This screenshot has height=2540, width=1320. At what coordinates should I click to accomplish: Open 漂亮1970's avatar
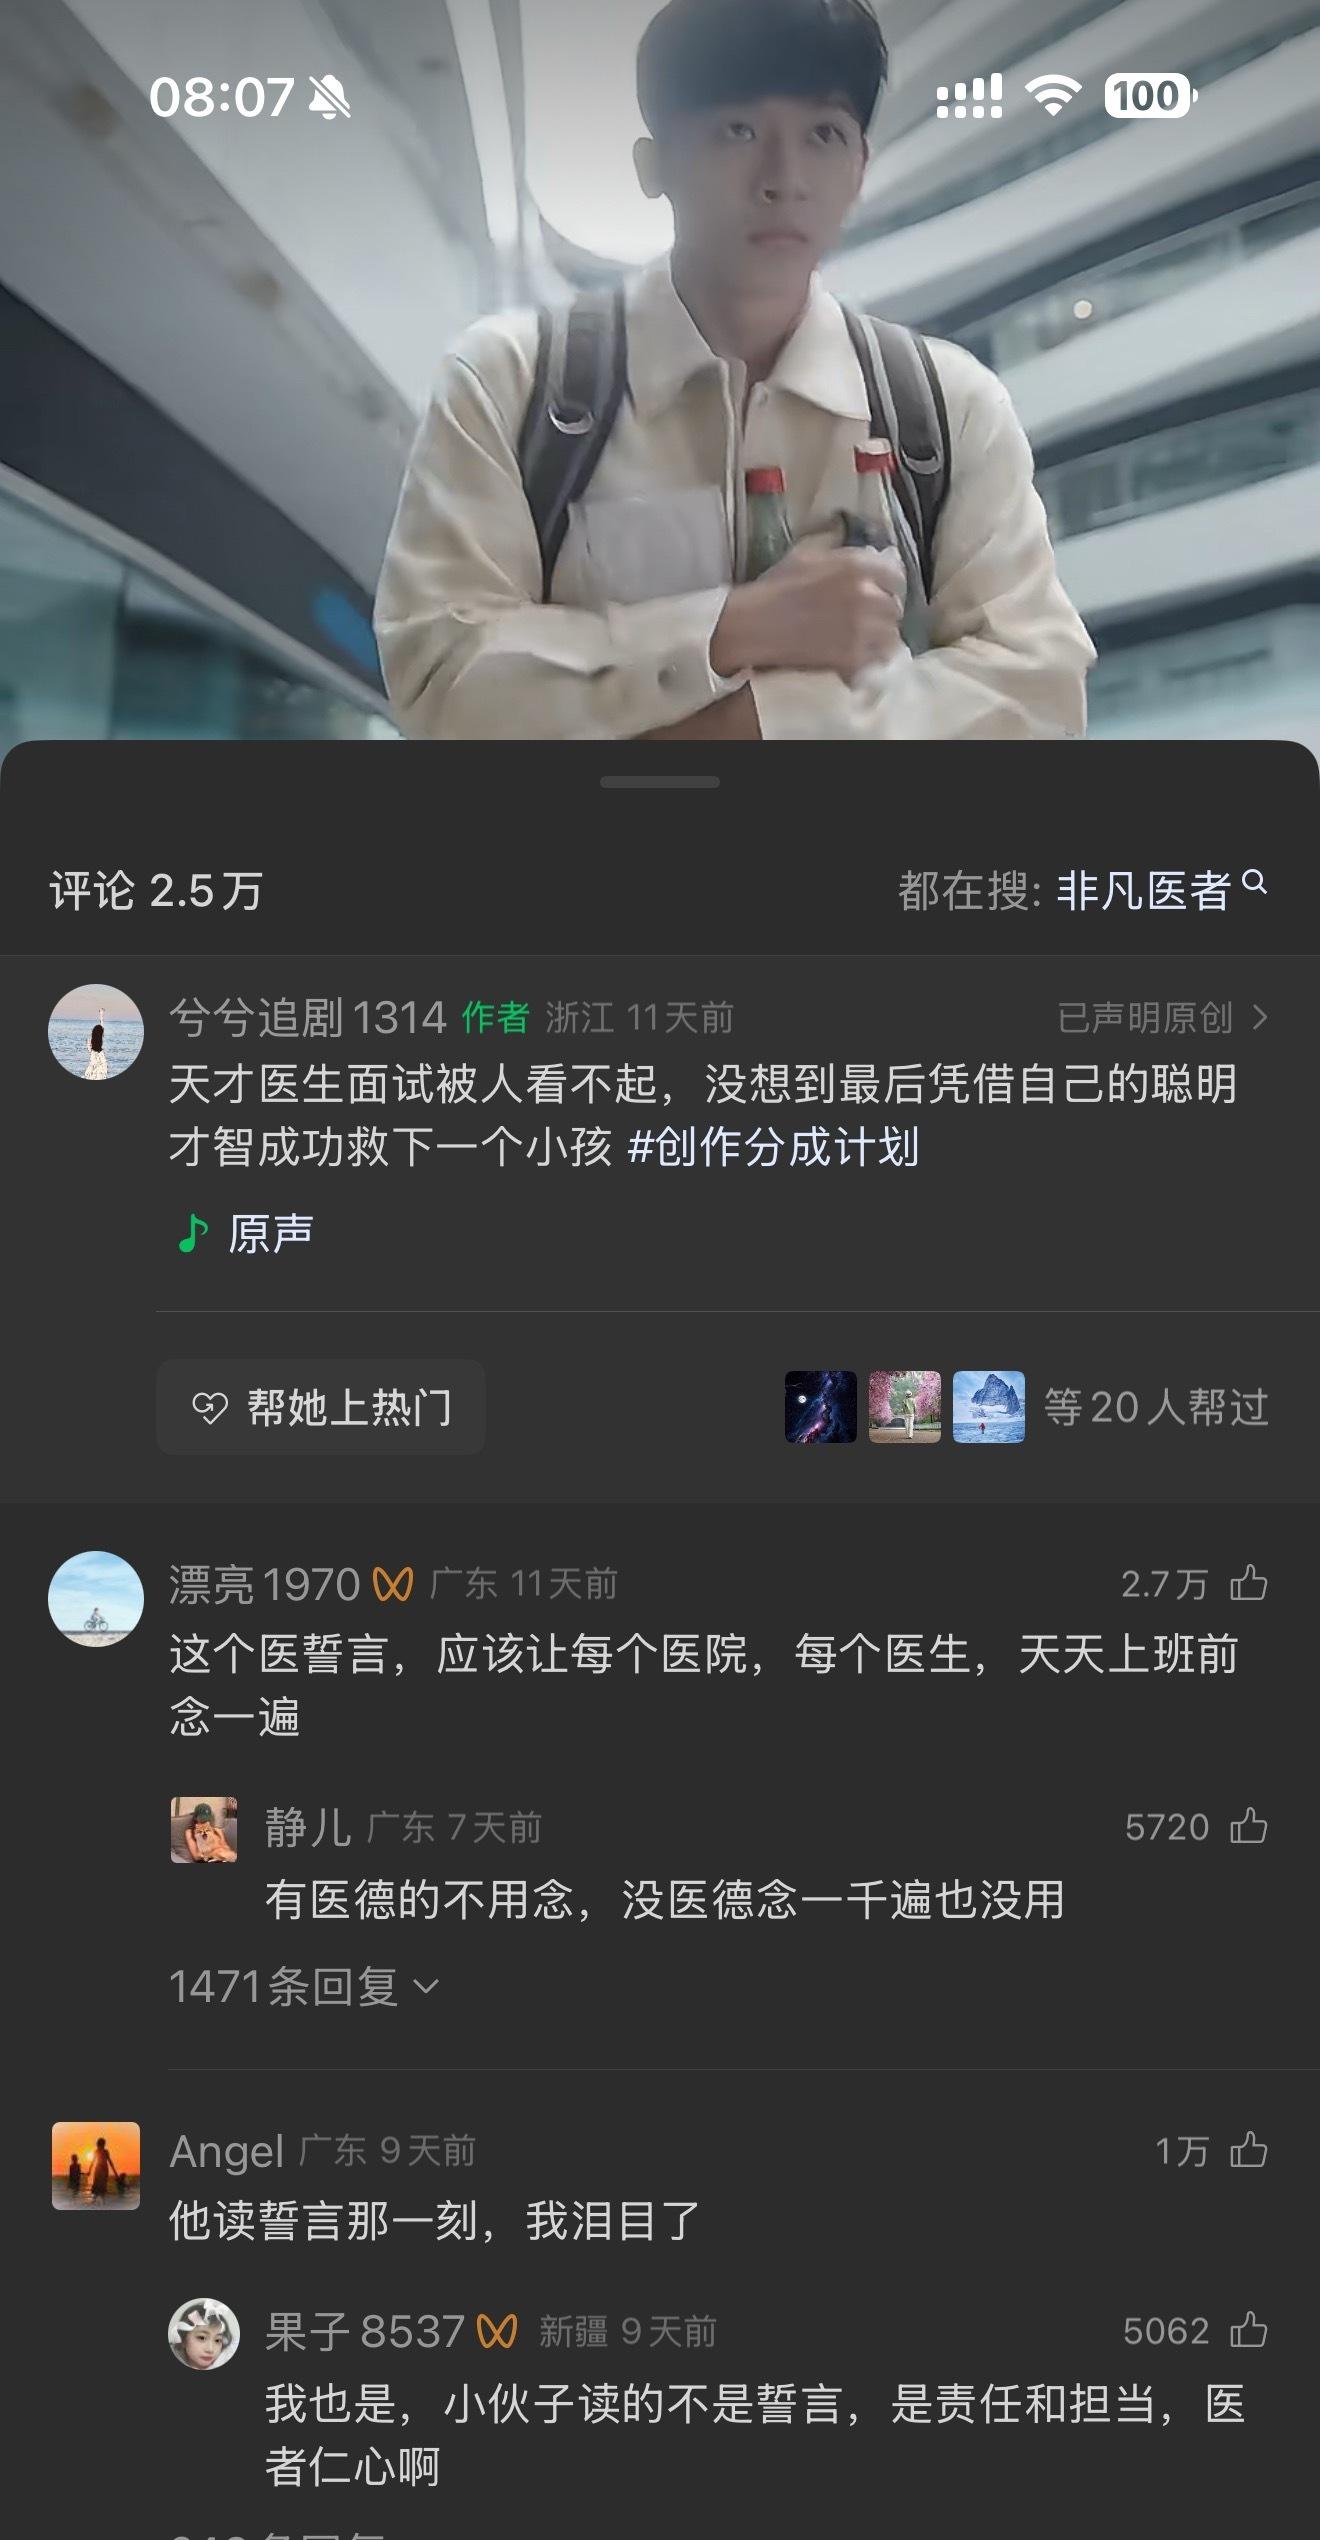tap(96, 1599)
